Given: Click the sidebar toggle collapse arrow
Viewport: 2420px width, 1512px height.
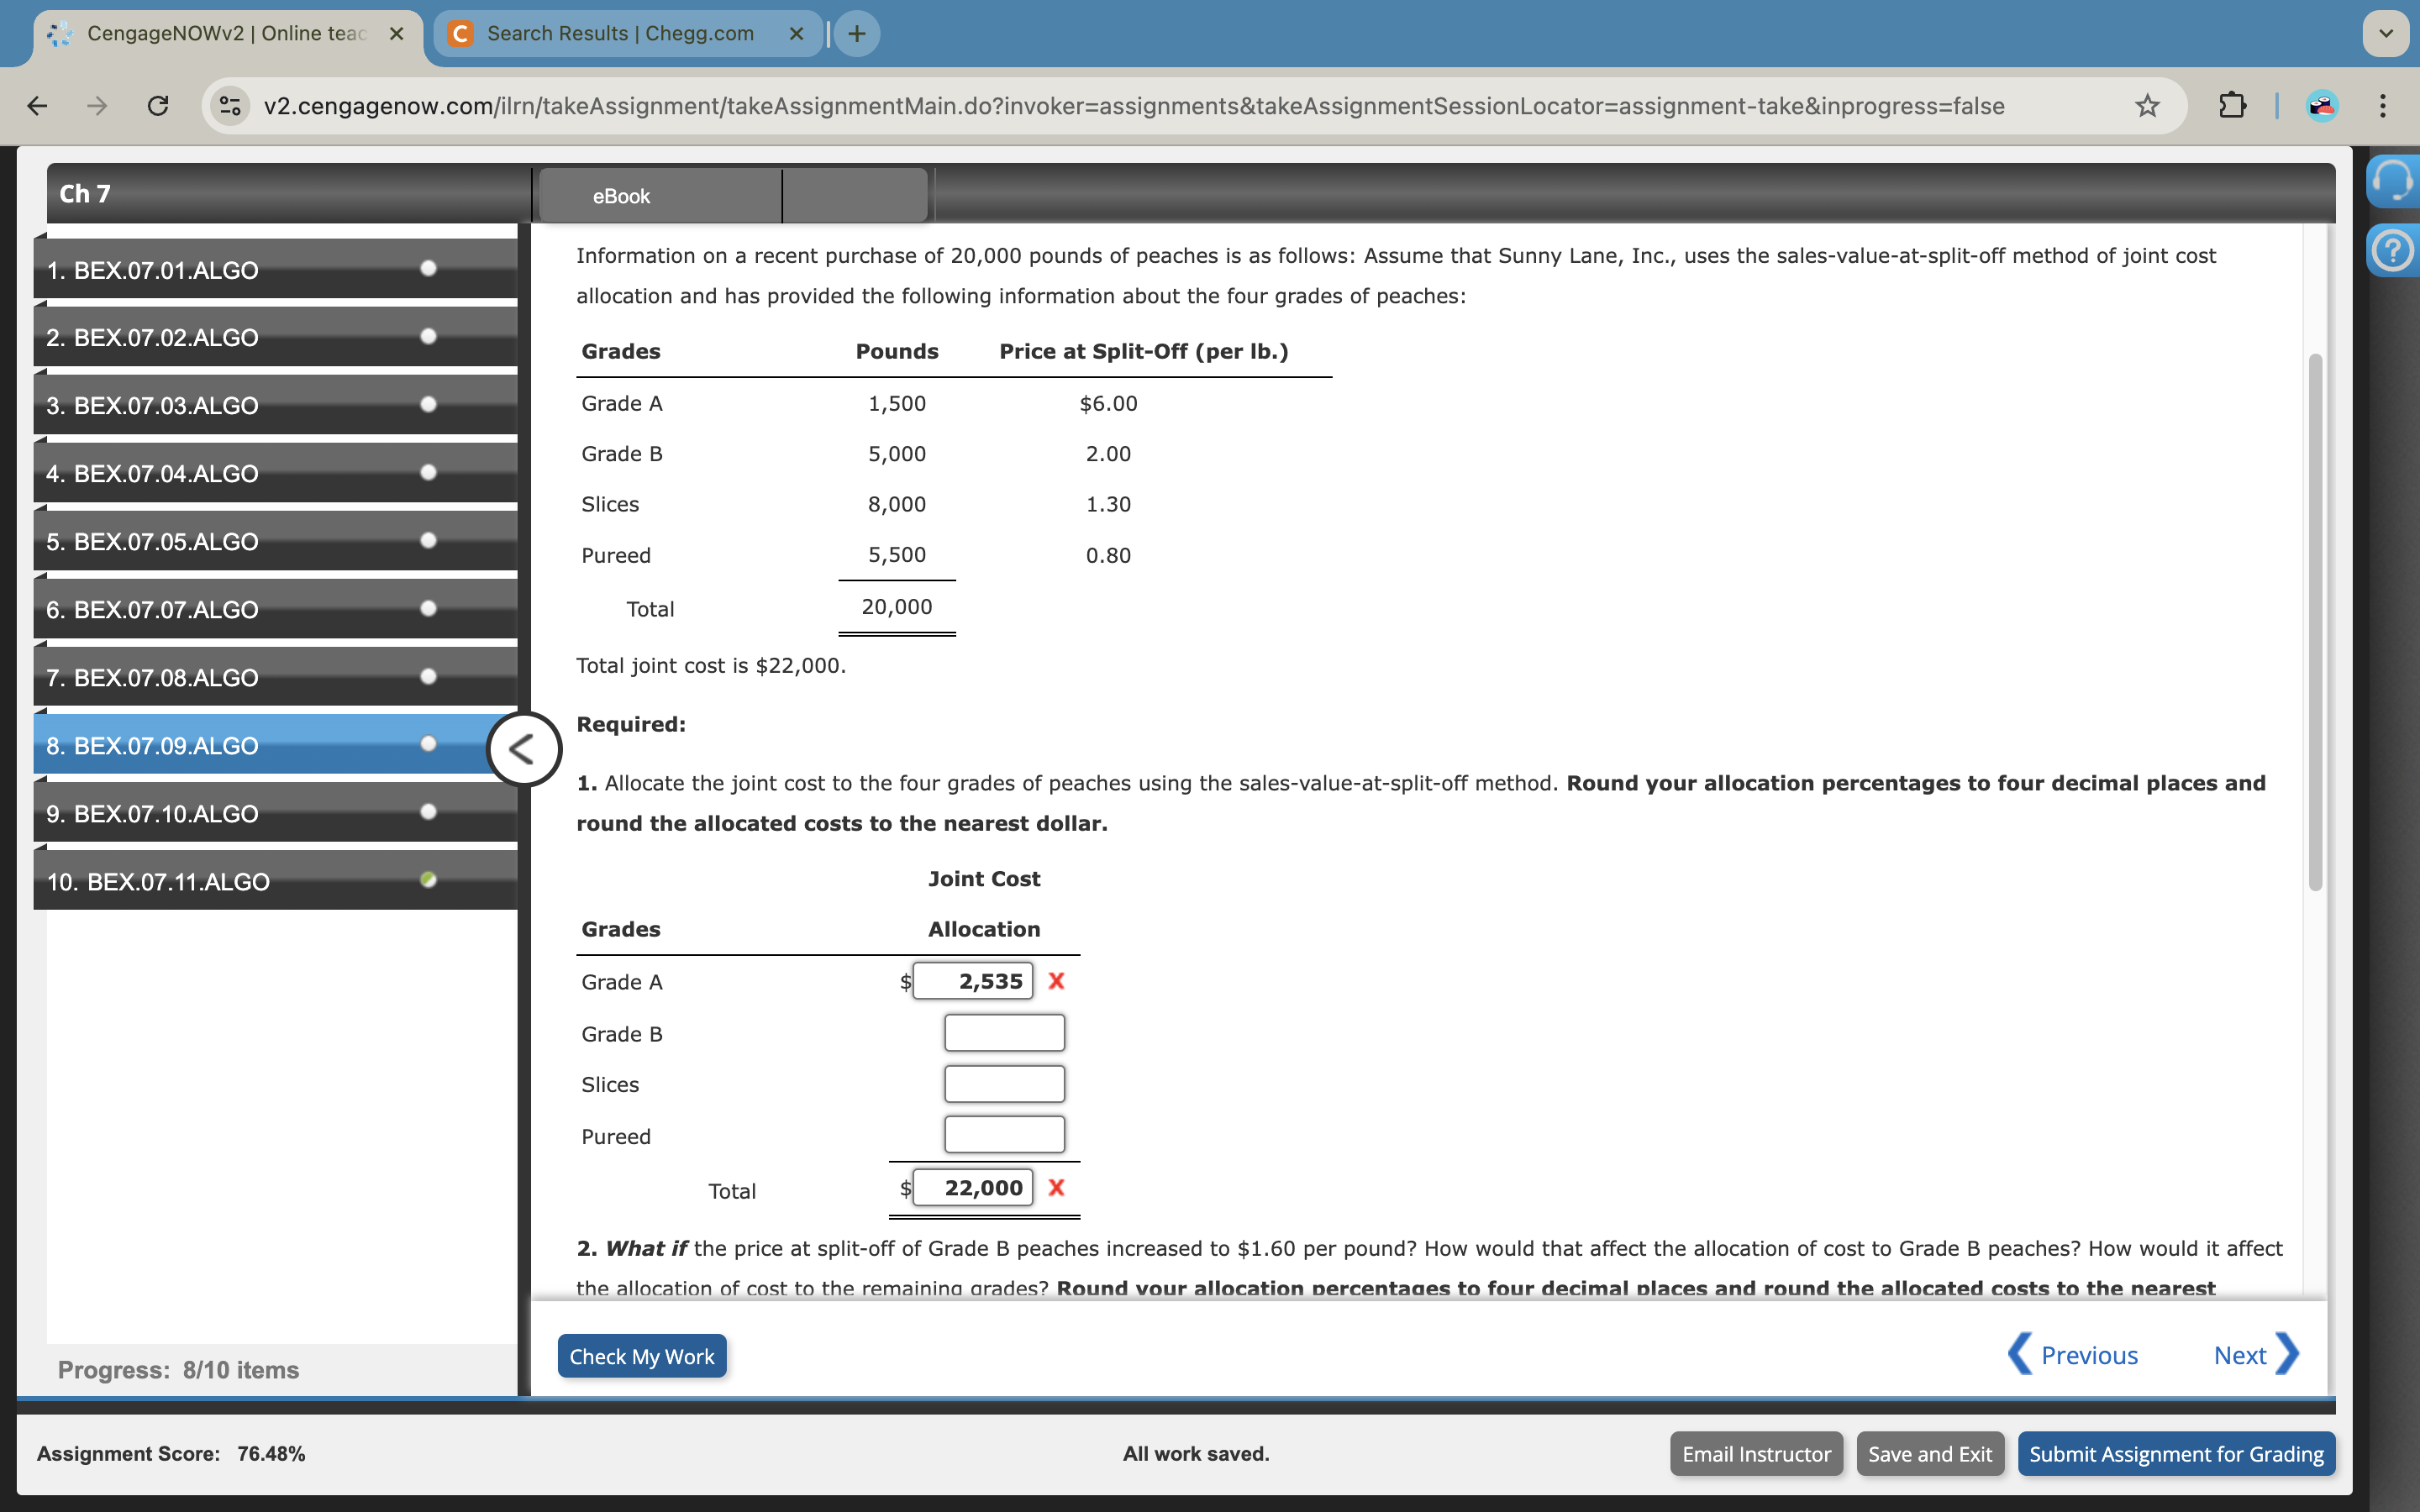Looking at the screenshot, I should [523, 749].
